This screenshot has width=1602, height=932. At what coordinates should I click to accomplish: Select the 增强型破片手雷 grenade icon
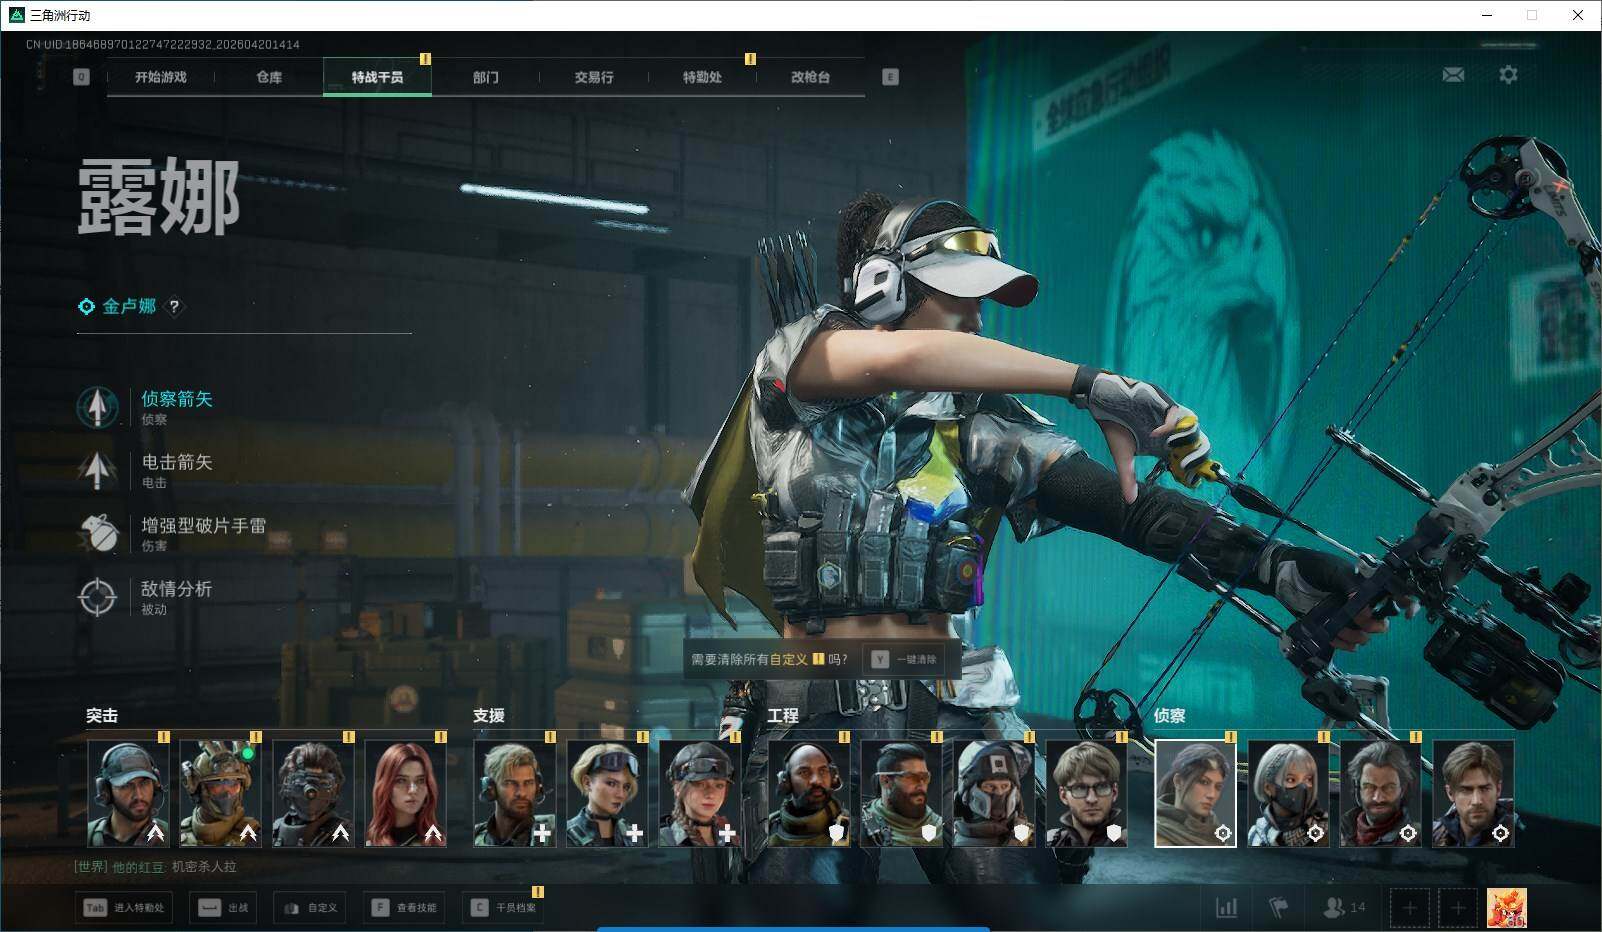pos(97,533)
